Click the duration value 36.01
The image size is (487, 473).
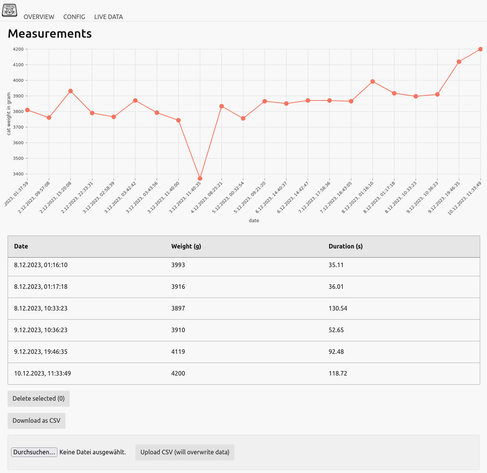(336, 287)
